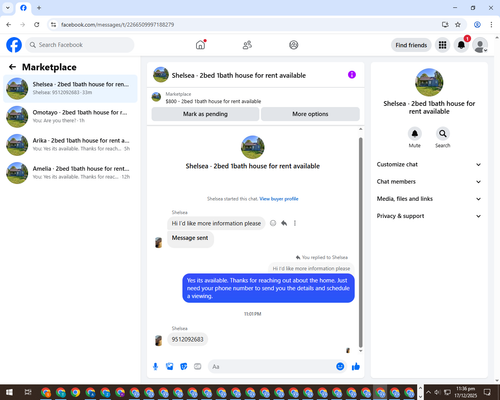
Task: Open the Amelia conversation in the list
Action: point(70,172)
